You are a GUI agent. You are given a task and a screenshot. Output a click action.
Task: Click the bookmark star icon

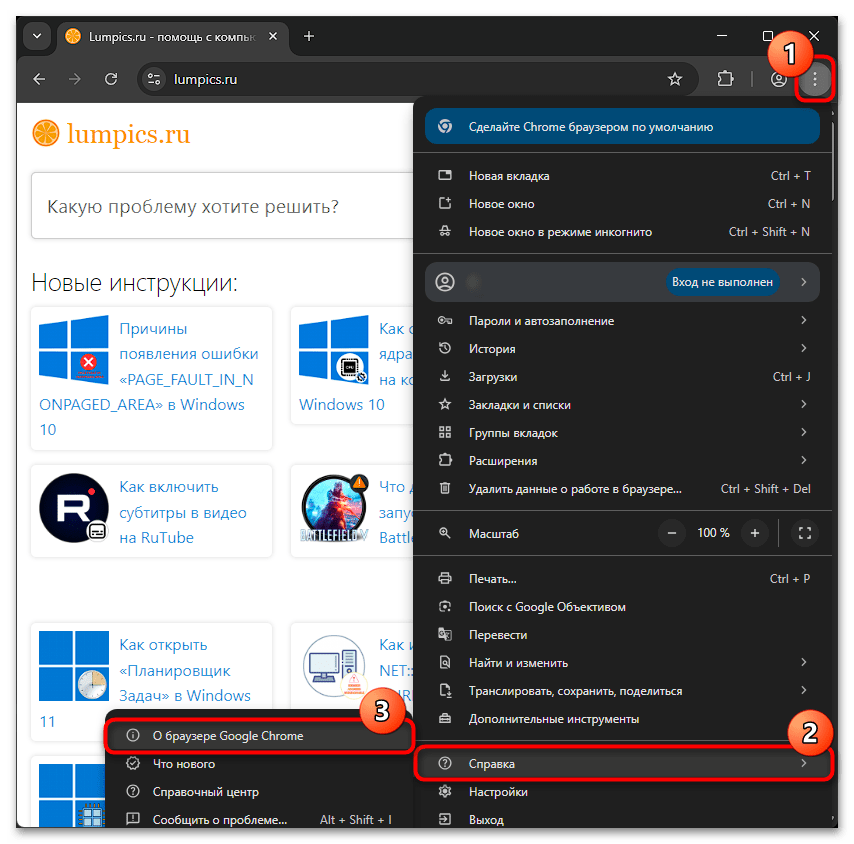click(675, 79)
